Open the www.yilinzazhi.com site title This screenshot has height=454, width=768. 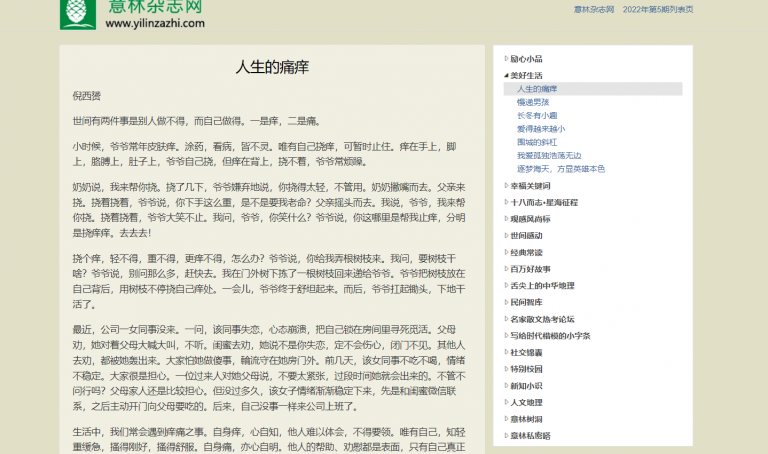pyautogui.click(x=155, y=23)
